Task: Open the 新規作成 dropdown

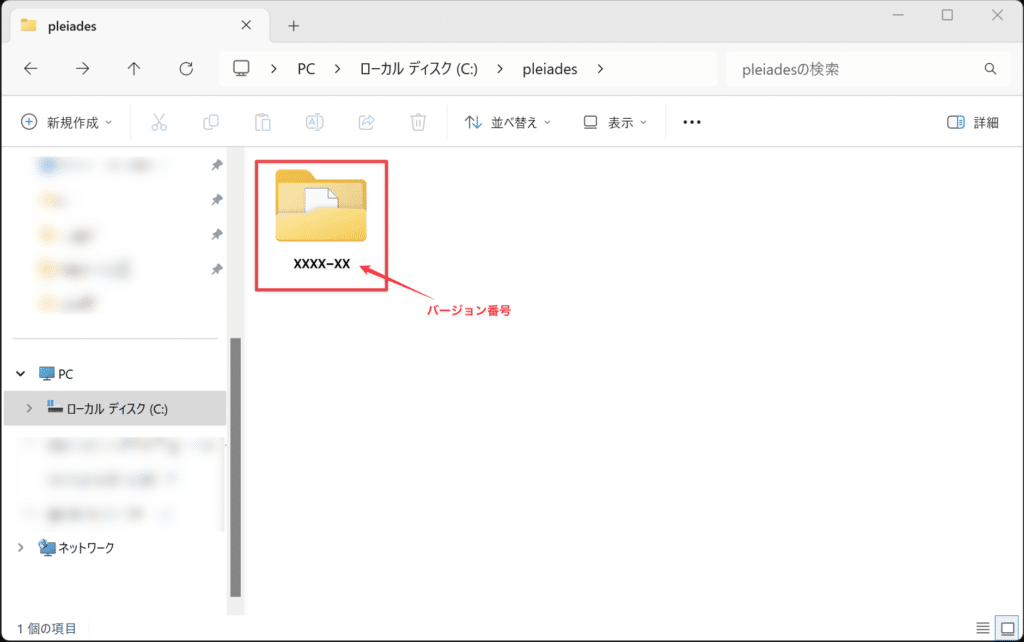Action: 67,122
